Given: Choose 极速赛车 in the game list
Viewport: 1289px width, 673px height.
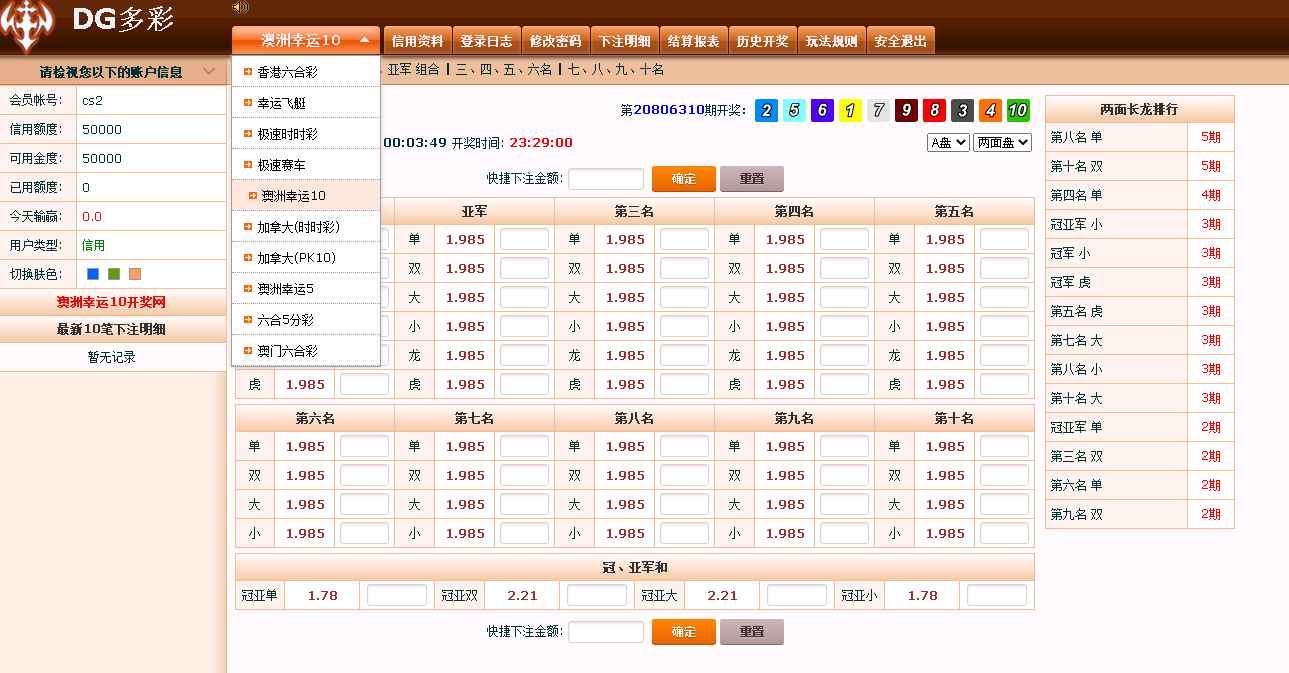Looking at the screenshot, I should click(281, 165).
